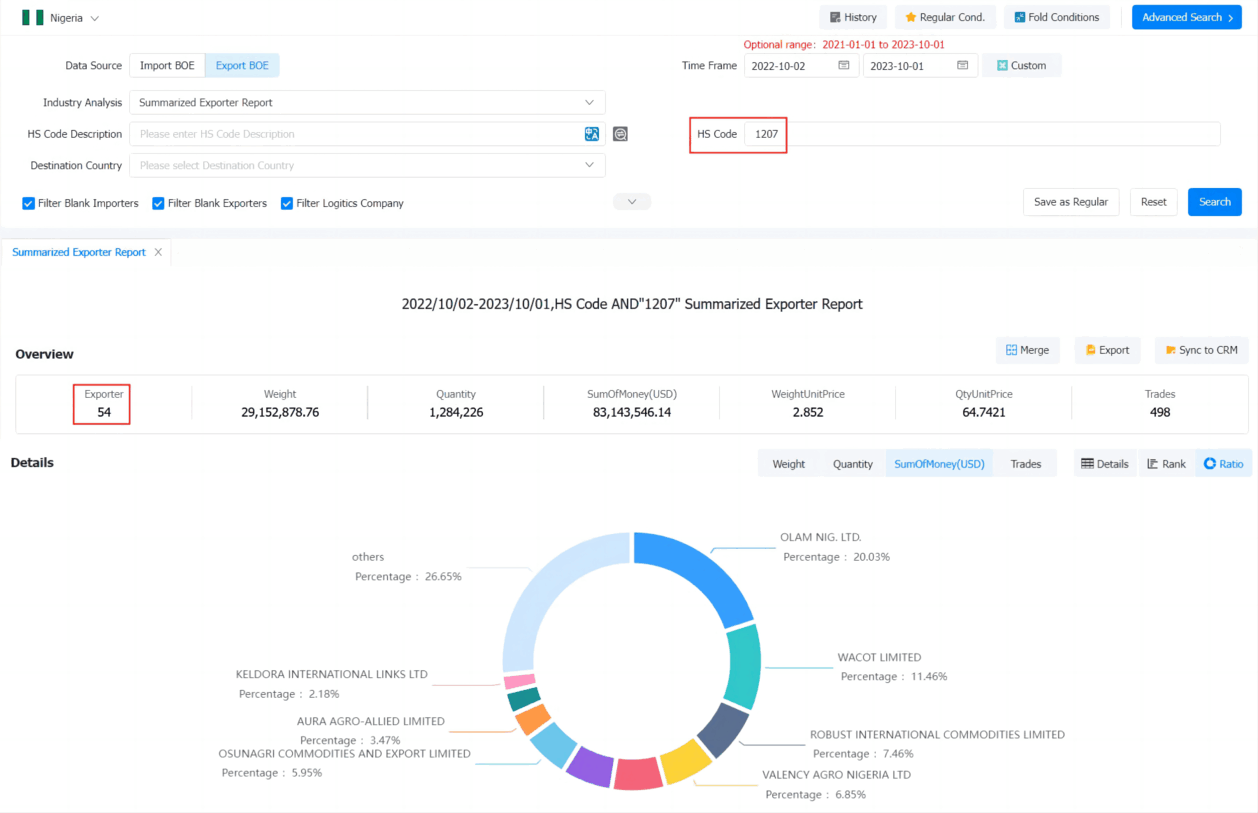
Task: Open Advanced Search
Action: [x=1187, y=17]
